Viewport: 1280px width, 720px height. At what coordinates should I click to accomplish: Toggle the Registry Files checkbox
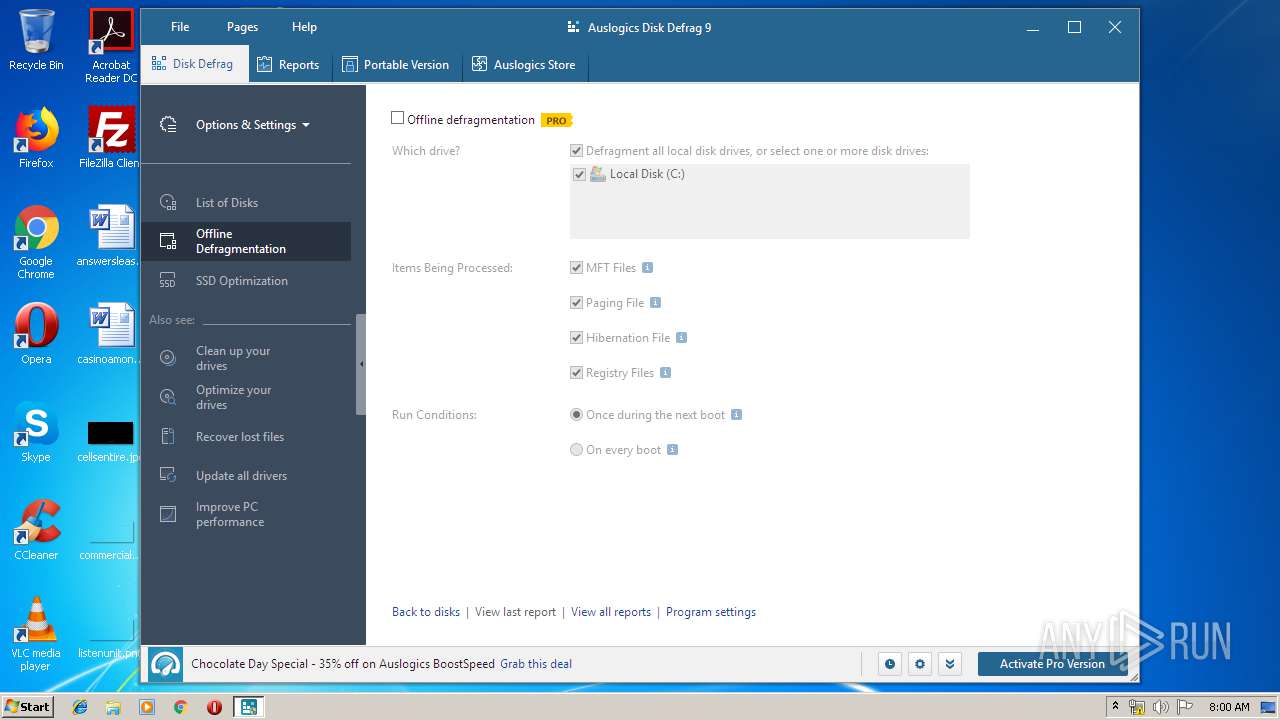point(576,373)
